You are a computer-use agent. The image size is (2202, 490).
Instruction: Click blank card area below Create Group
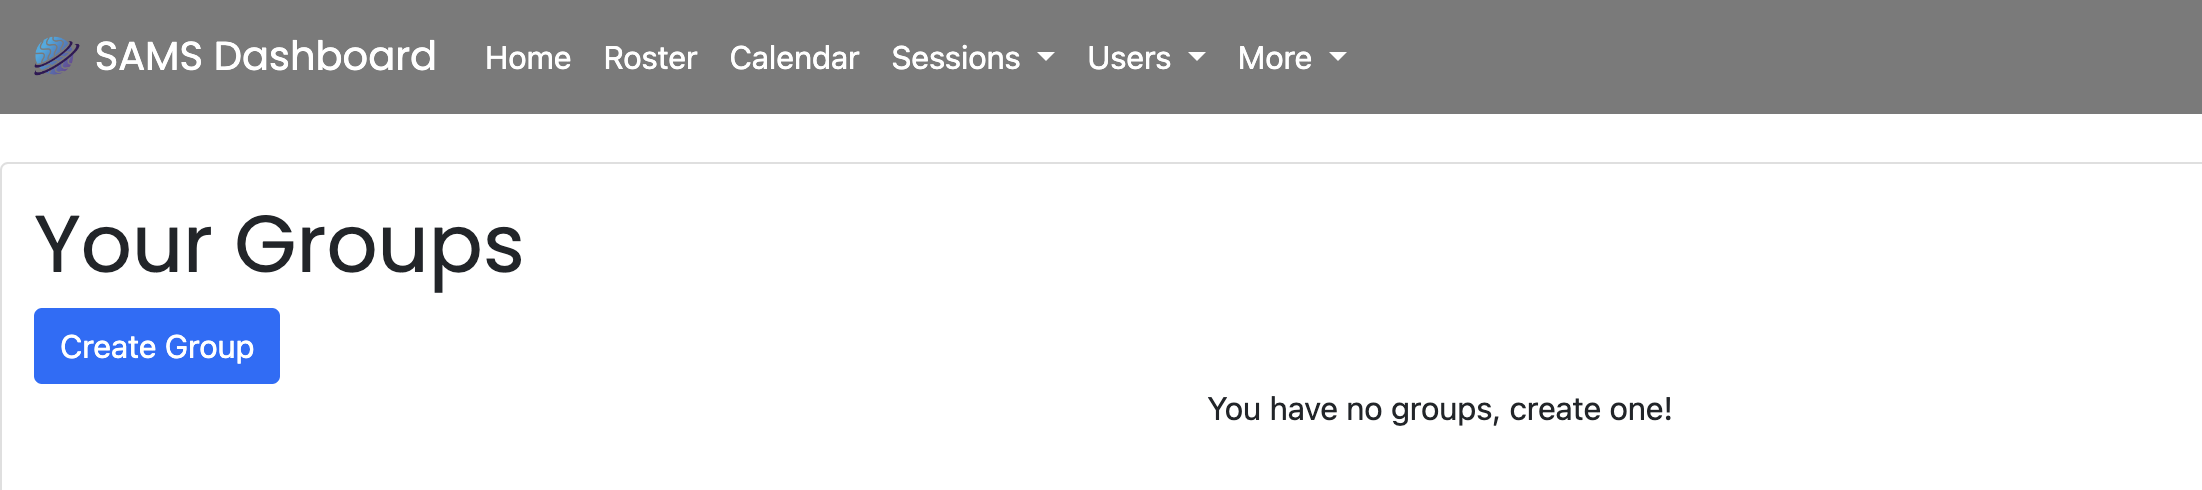400,440
